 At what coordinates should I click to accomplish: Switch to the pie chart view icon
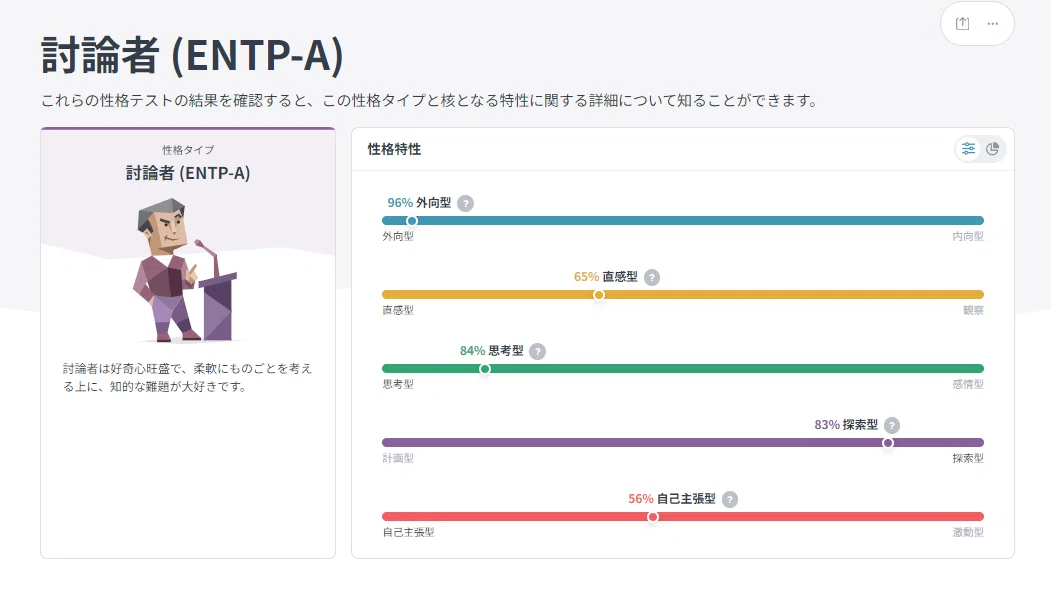pyautogui.click(x=993, y=149)
